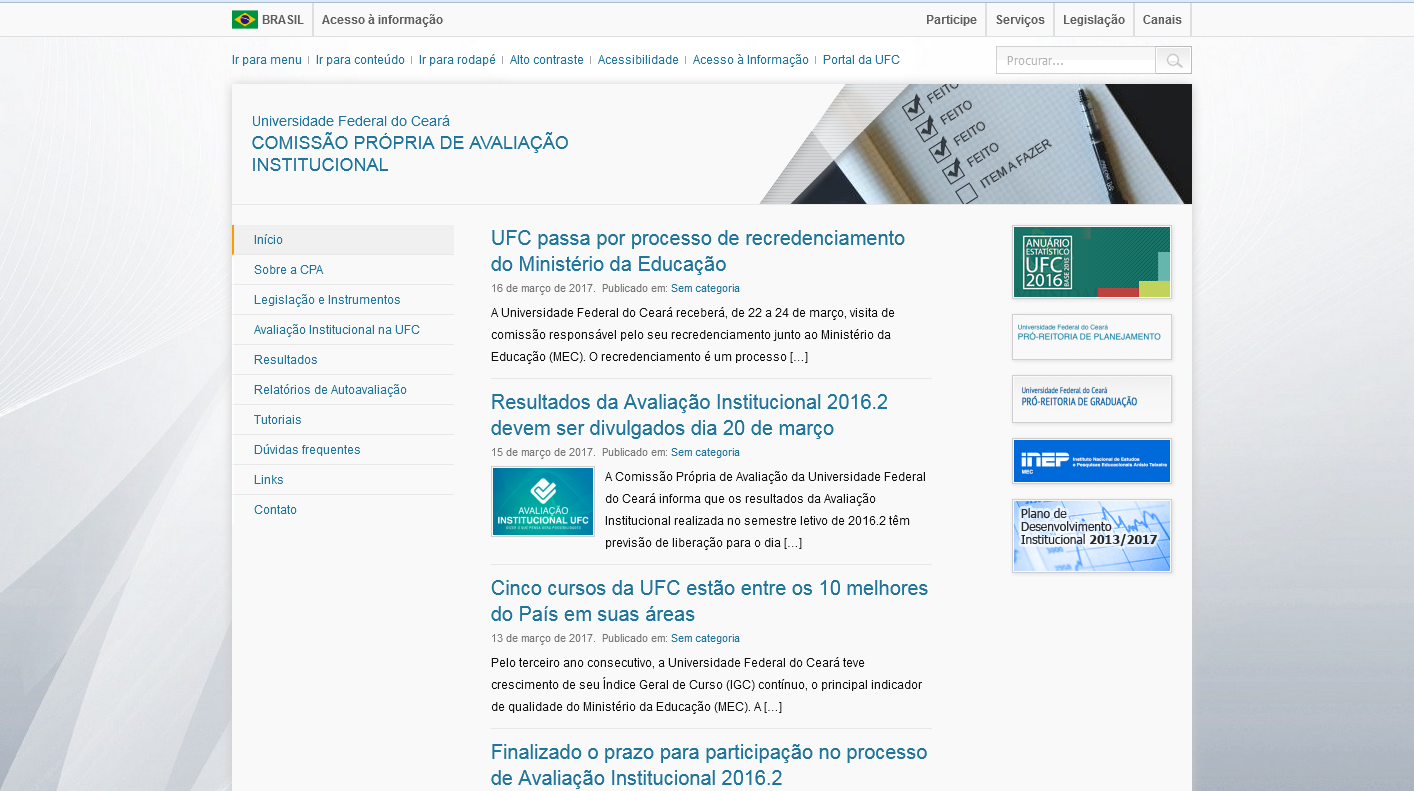Click the magnifying glass search button
The image size is (1414, 791).
click(1174, 61)
